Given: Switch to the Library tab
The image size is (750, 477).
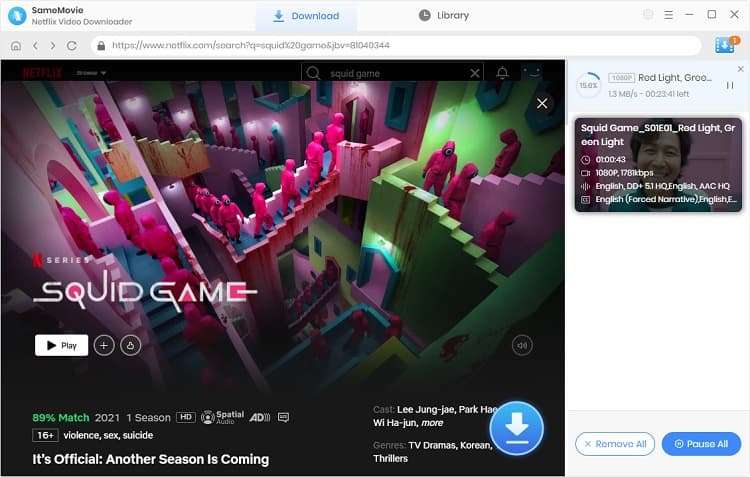Looking at the screenshot, I should coord(443,16).
